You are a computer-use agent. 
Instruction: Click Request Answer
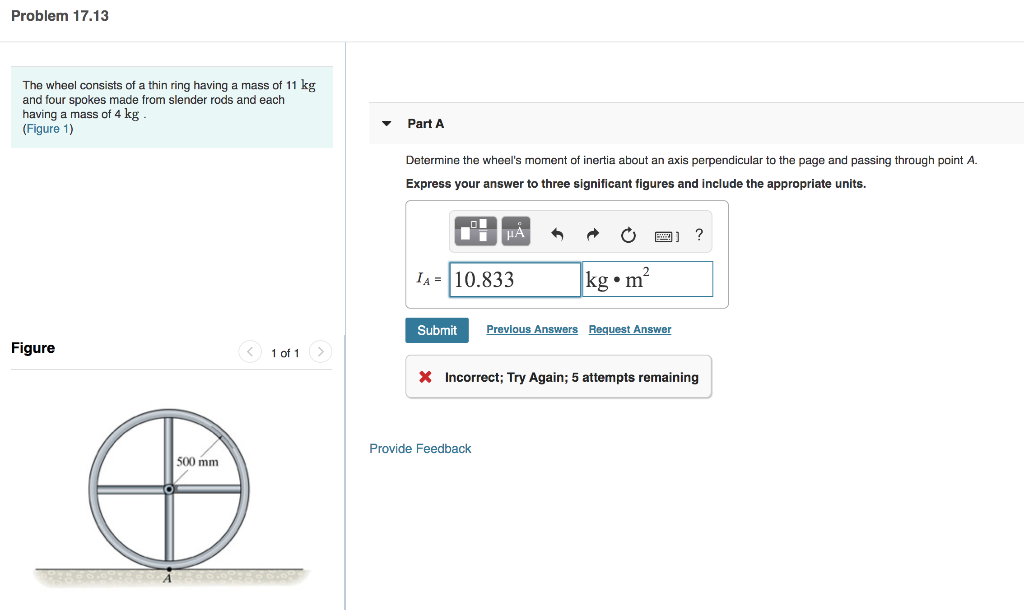pyautogui.click(x=629, y=329)
